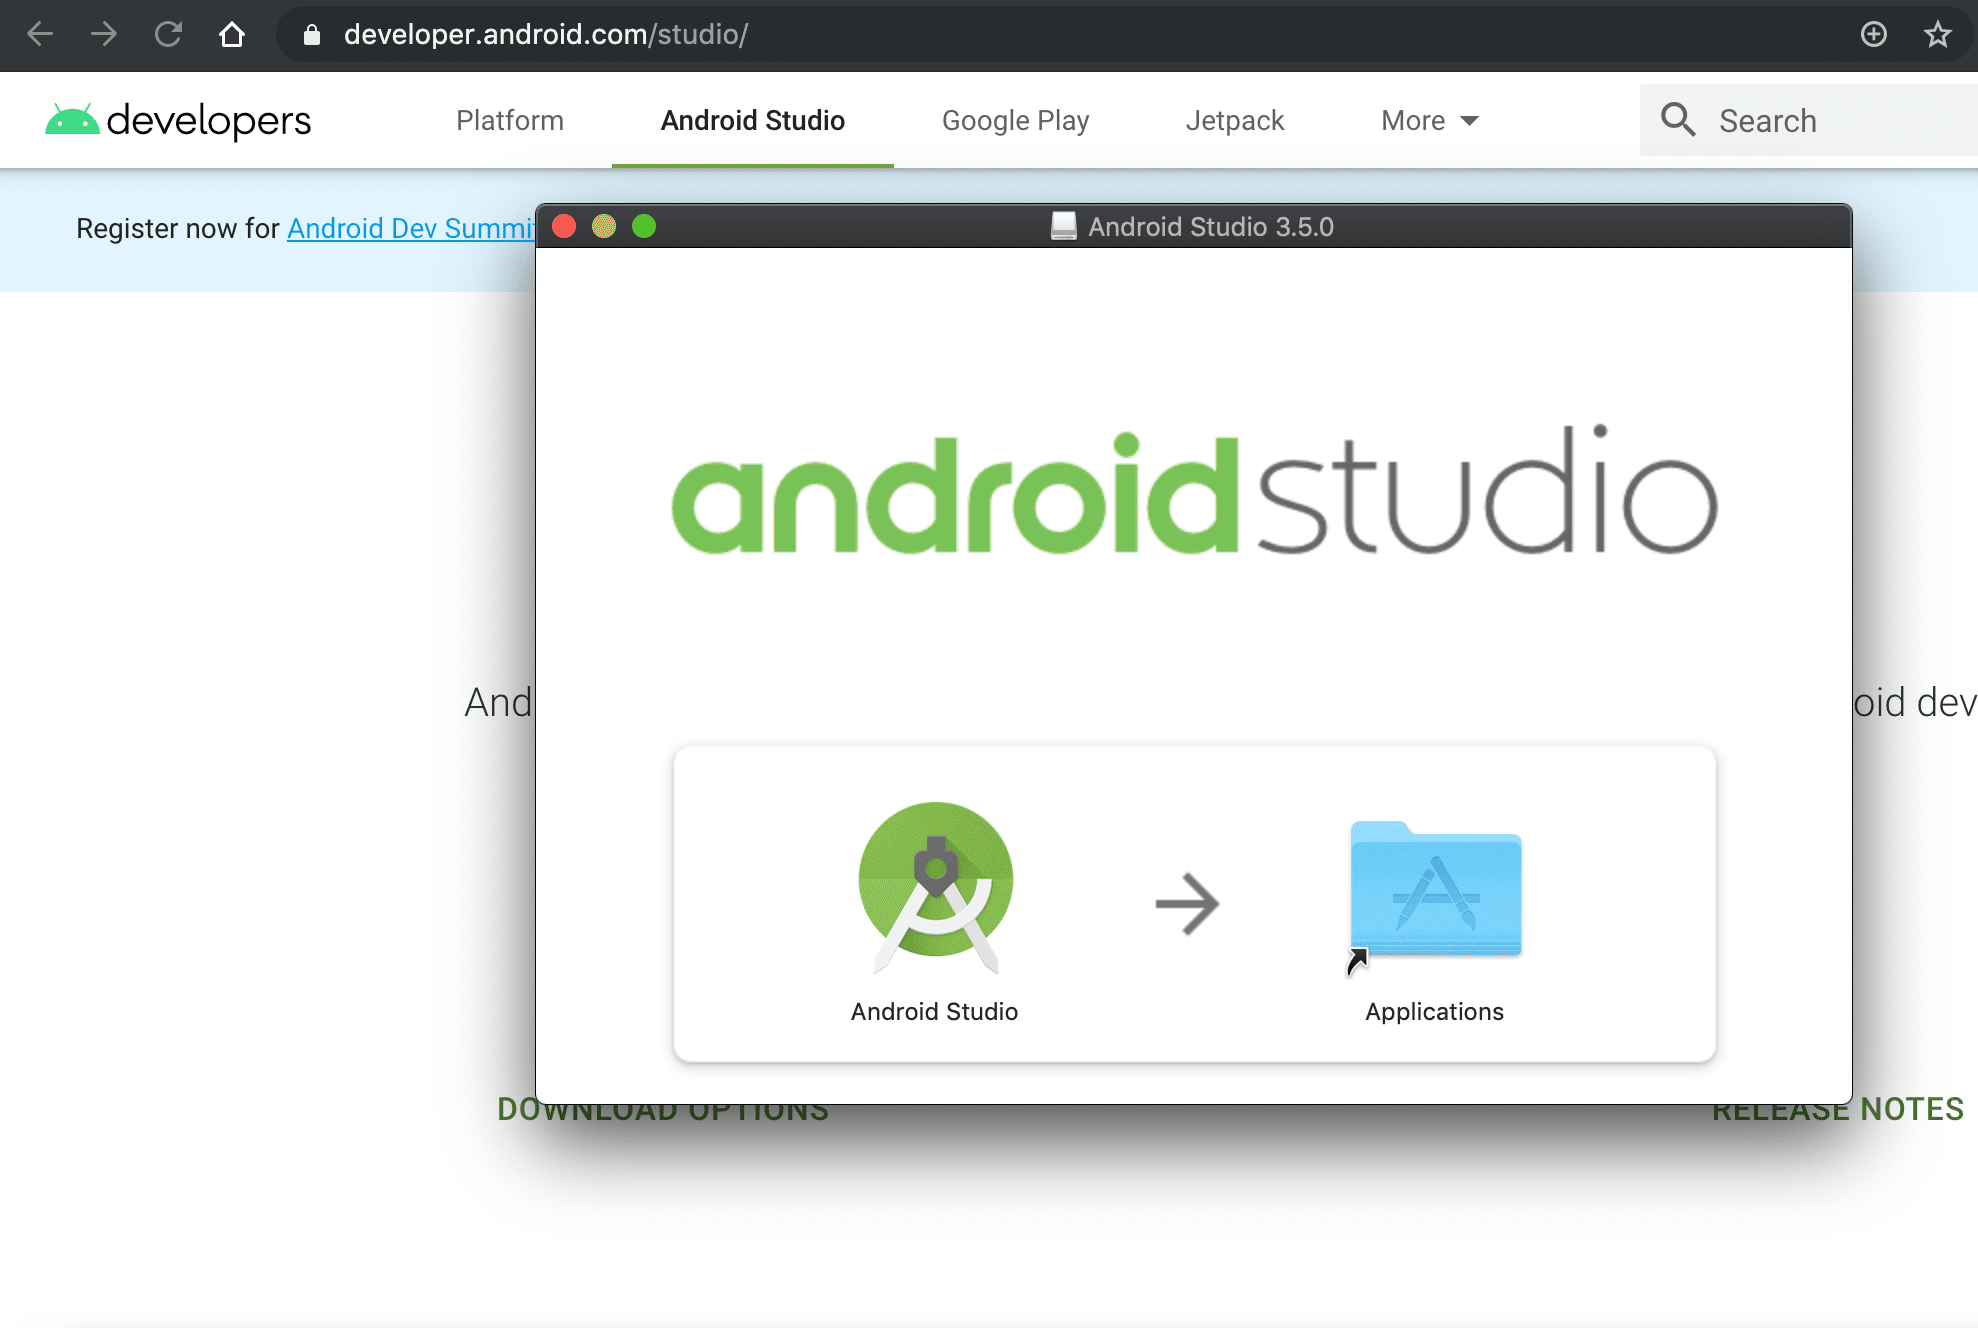Maximize the Android Studio 3.5.0 window

point(644,226)
